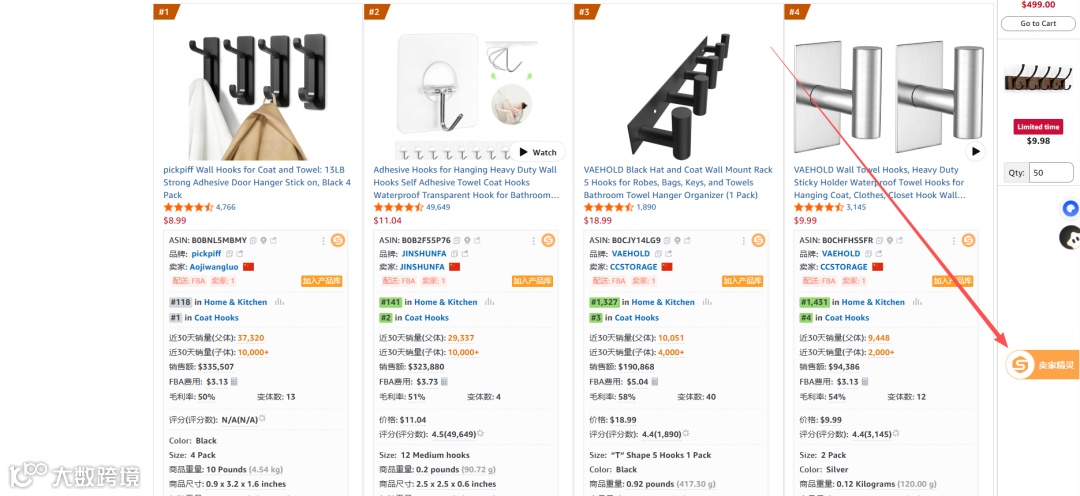Click the Go to Cart button
Viewport: 1080px width, 496px height.
[x=1038, y=23]
